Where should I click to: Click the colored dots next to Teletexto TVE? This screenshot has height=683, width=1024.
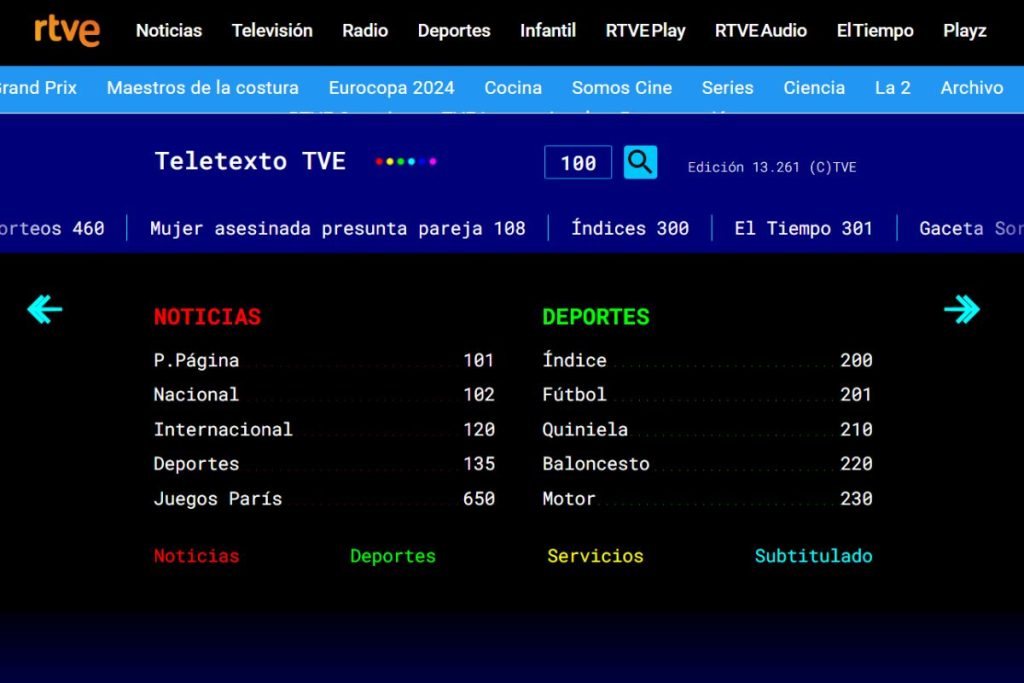click(404, 159)
